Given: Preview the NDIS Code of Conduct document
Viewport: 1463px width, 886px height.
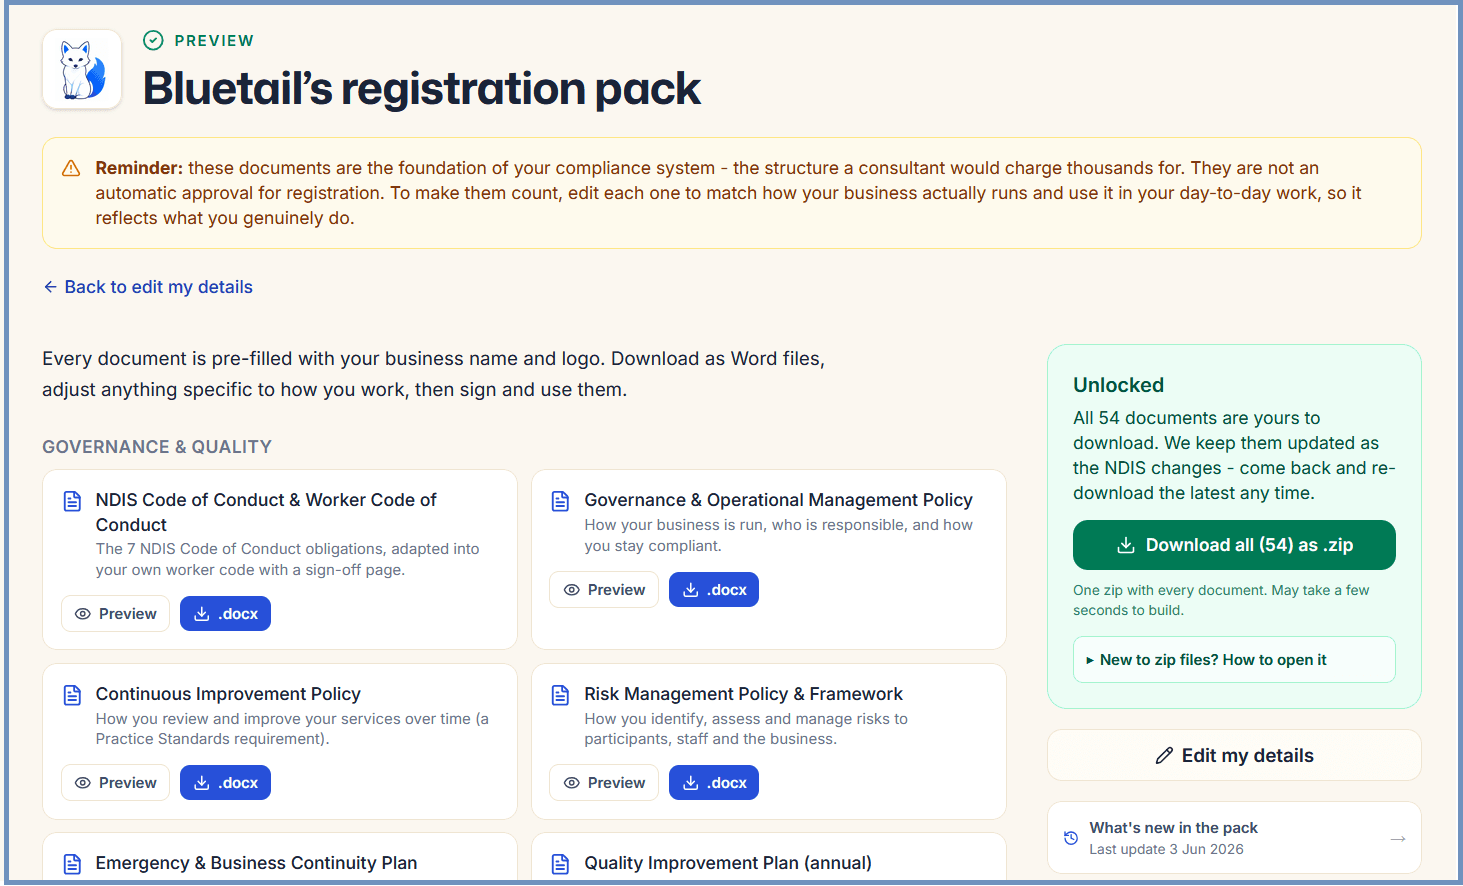Looking at the screenshot, I should coord(116,614).
